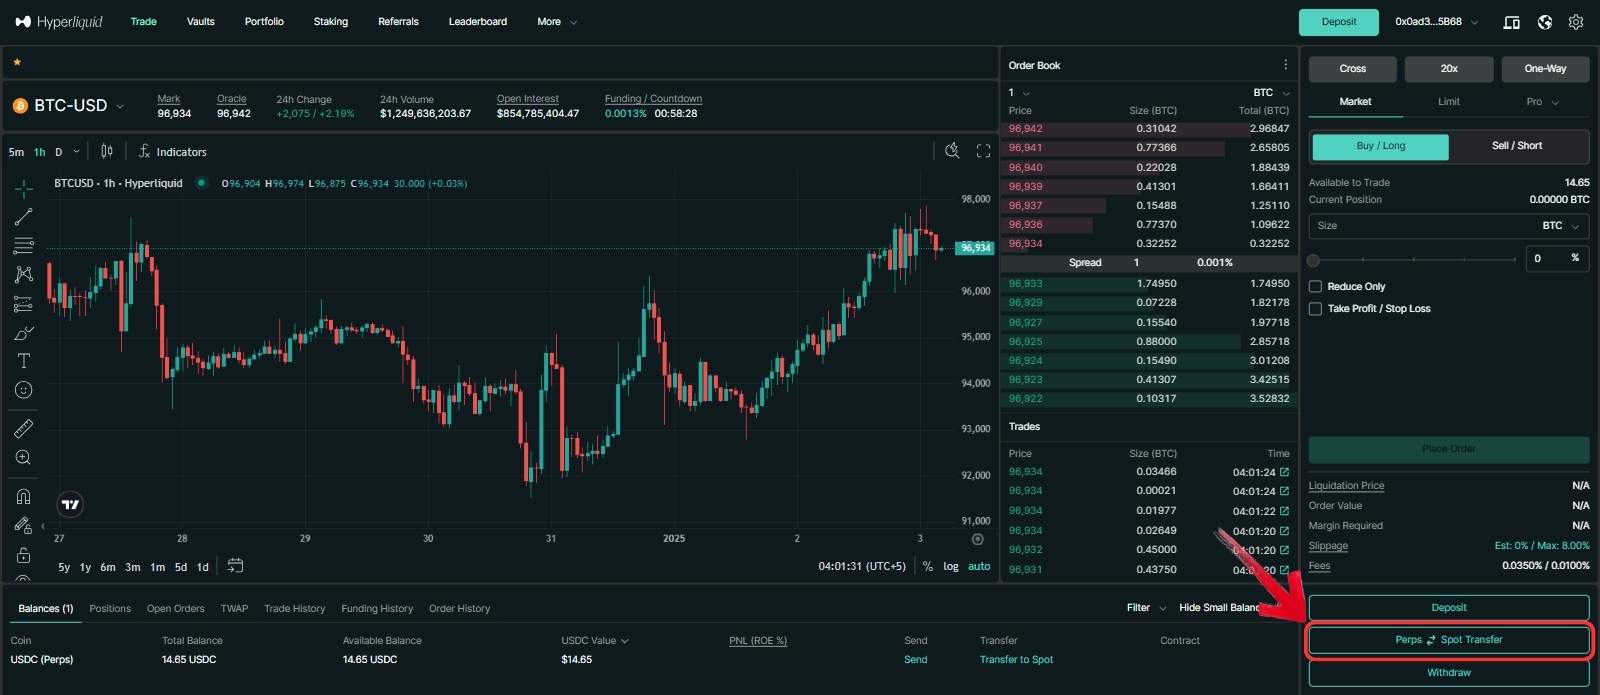Open the Leaderboard page
The image size is (1600, 695).
478,21
